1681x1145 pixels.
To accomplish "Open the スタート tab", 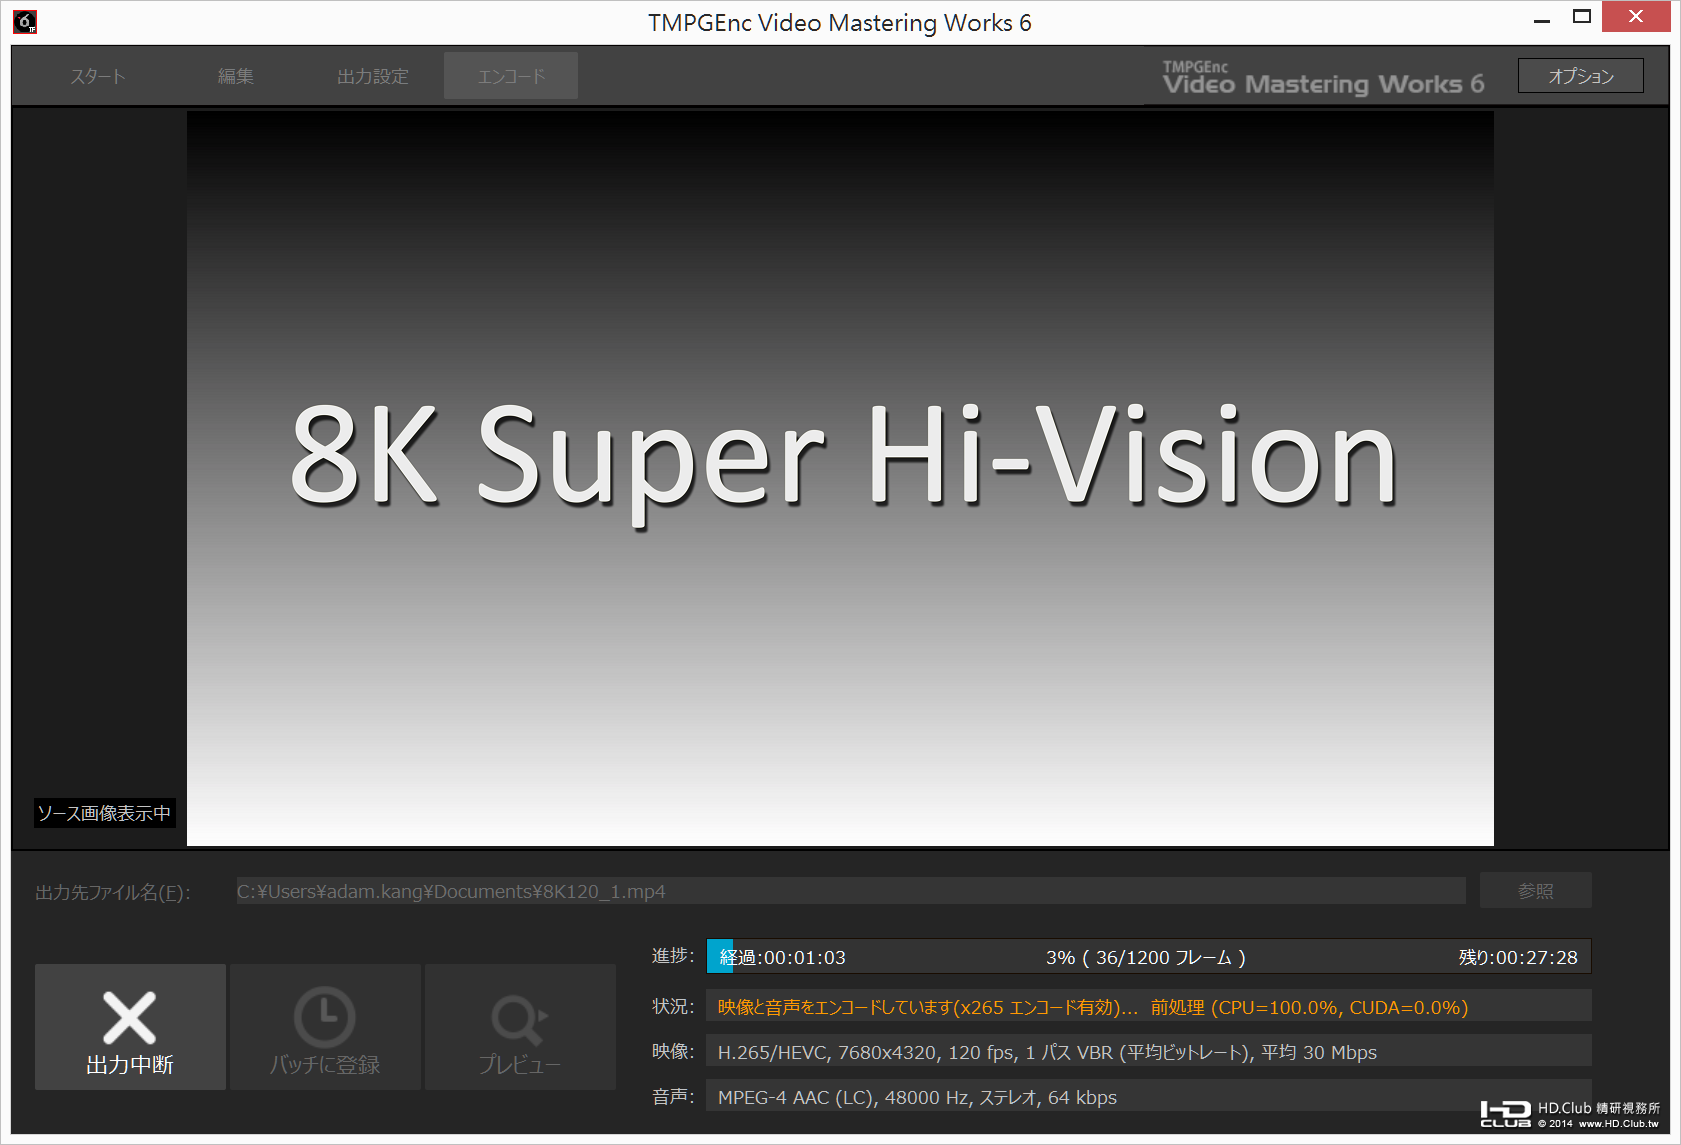I will coord(98,76).
